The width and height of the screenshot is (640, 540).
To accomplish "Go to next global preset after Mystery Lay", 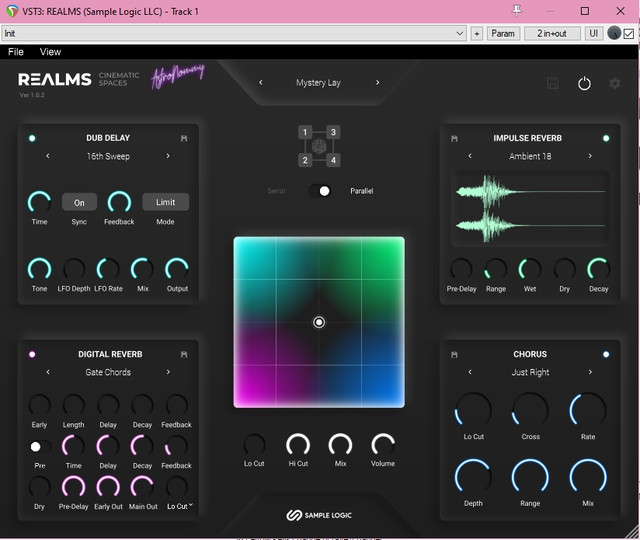I will coord(378,82).
